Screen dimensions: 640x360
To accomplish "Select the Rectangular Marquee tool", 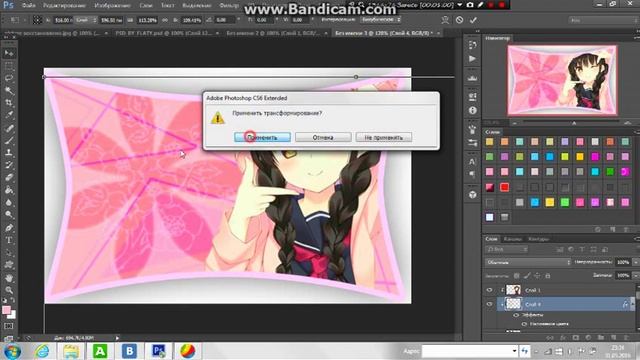I will point(9,66).
